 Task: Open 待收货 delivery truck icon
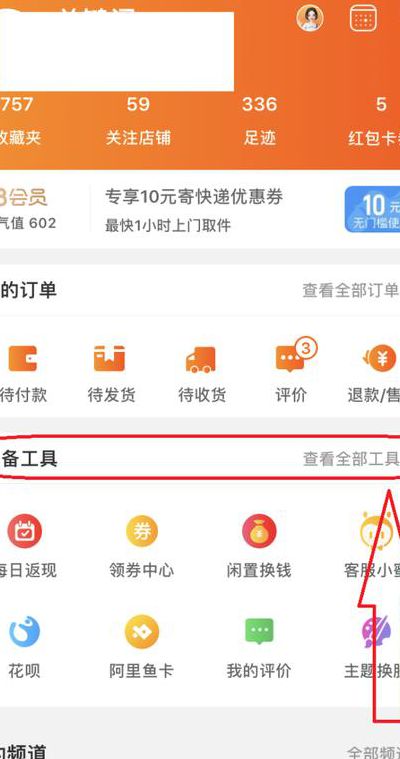coord(200,360)
